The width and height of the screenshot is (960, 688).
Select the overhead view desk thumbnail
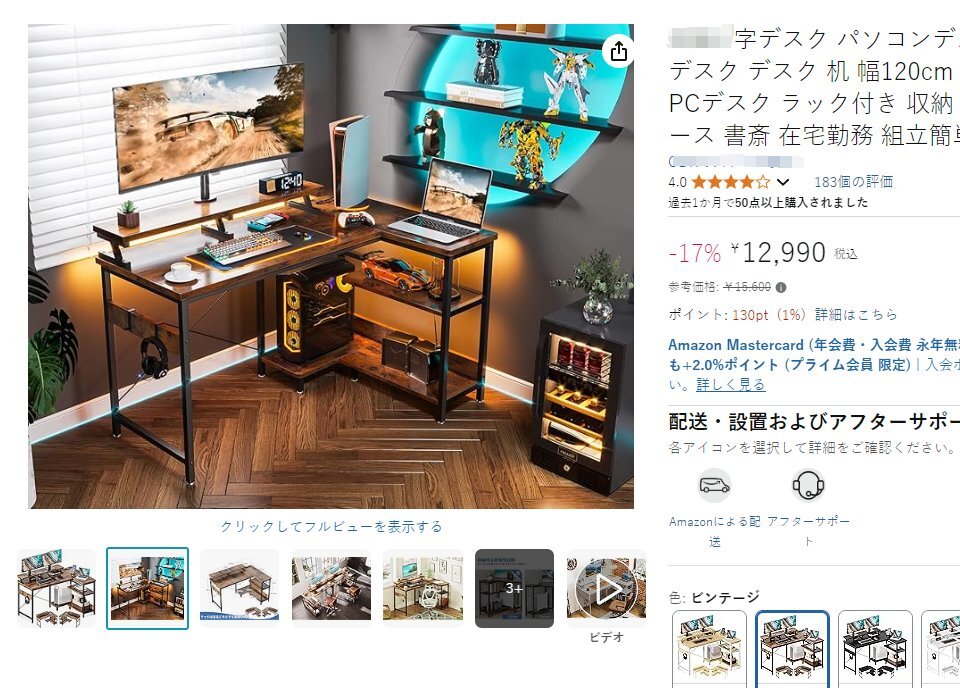331,588
